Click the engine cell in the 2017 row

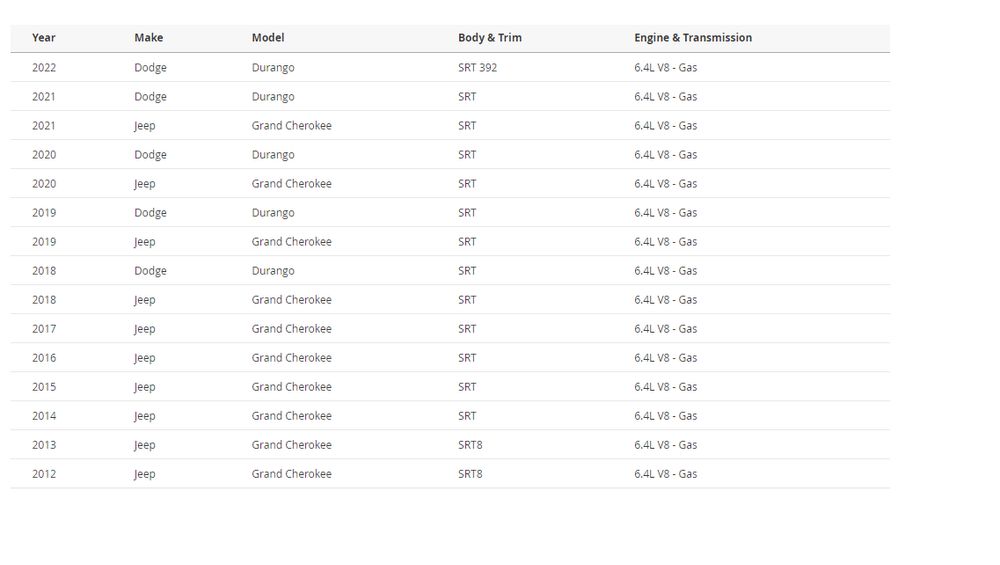tap(665, 329)
